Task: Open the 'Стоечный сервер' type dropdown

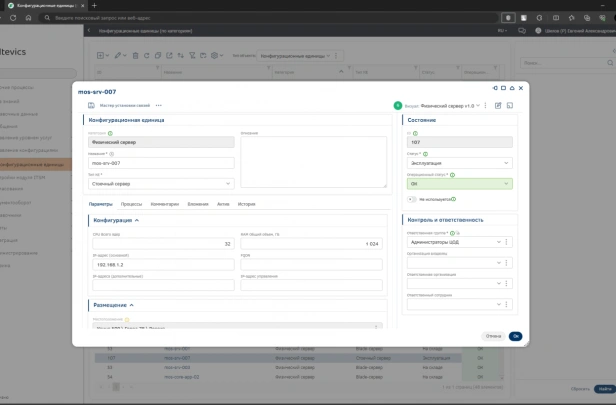Action: (x=161, y=183)
